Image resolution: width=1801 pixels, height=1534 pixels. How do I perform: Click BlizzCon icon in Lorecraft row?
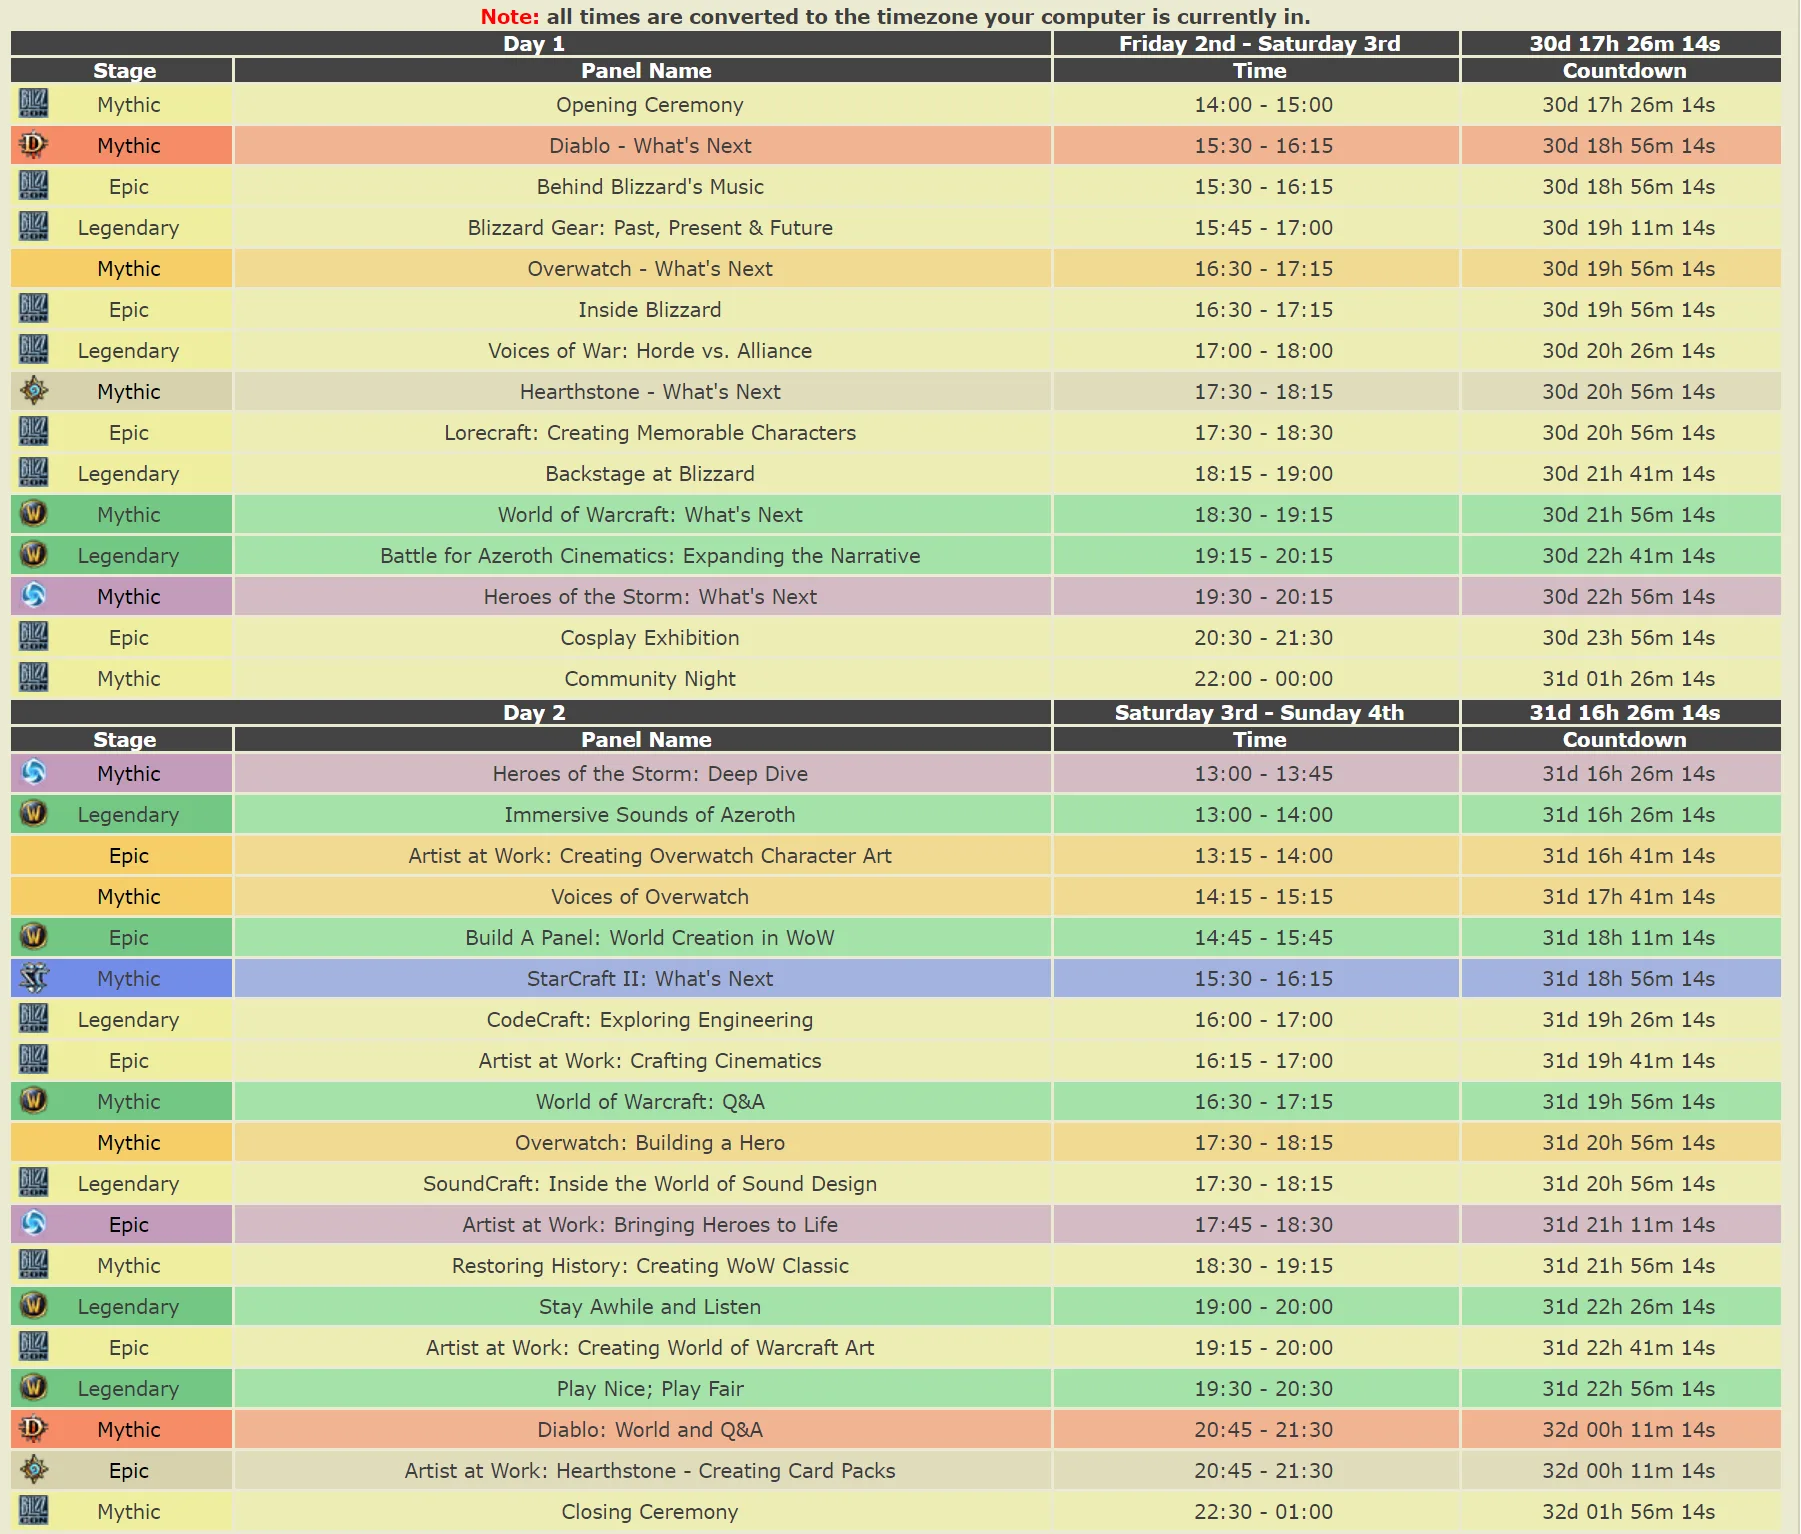(x=33, y=431)
